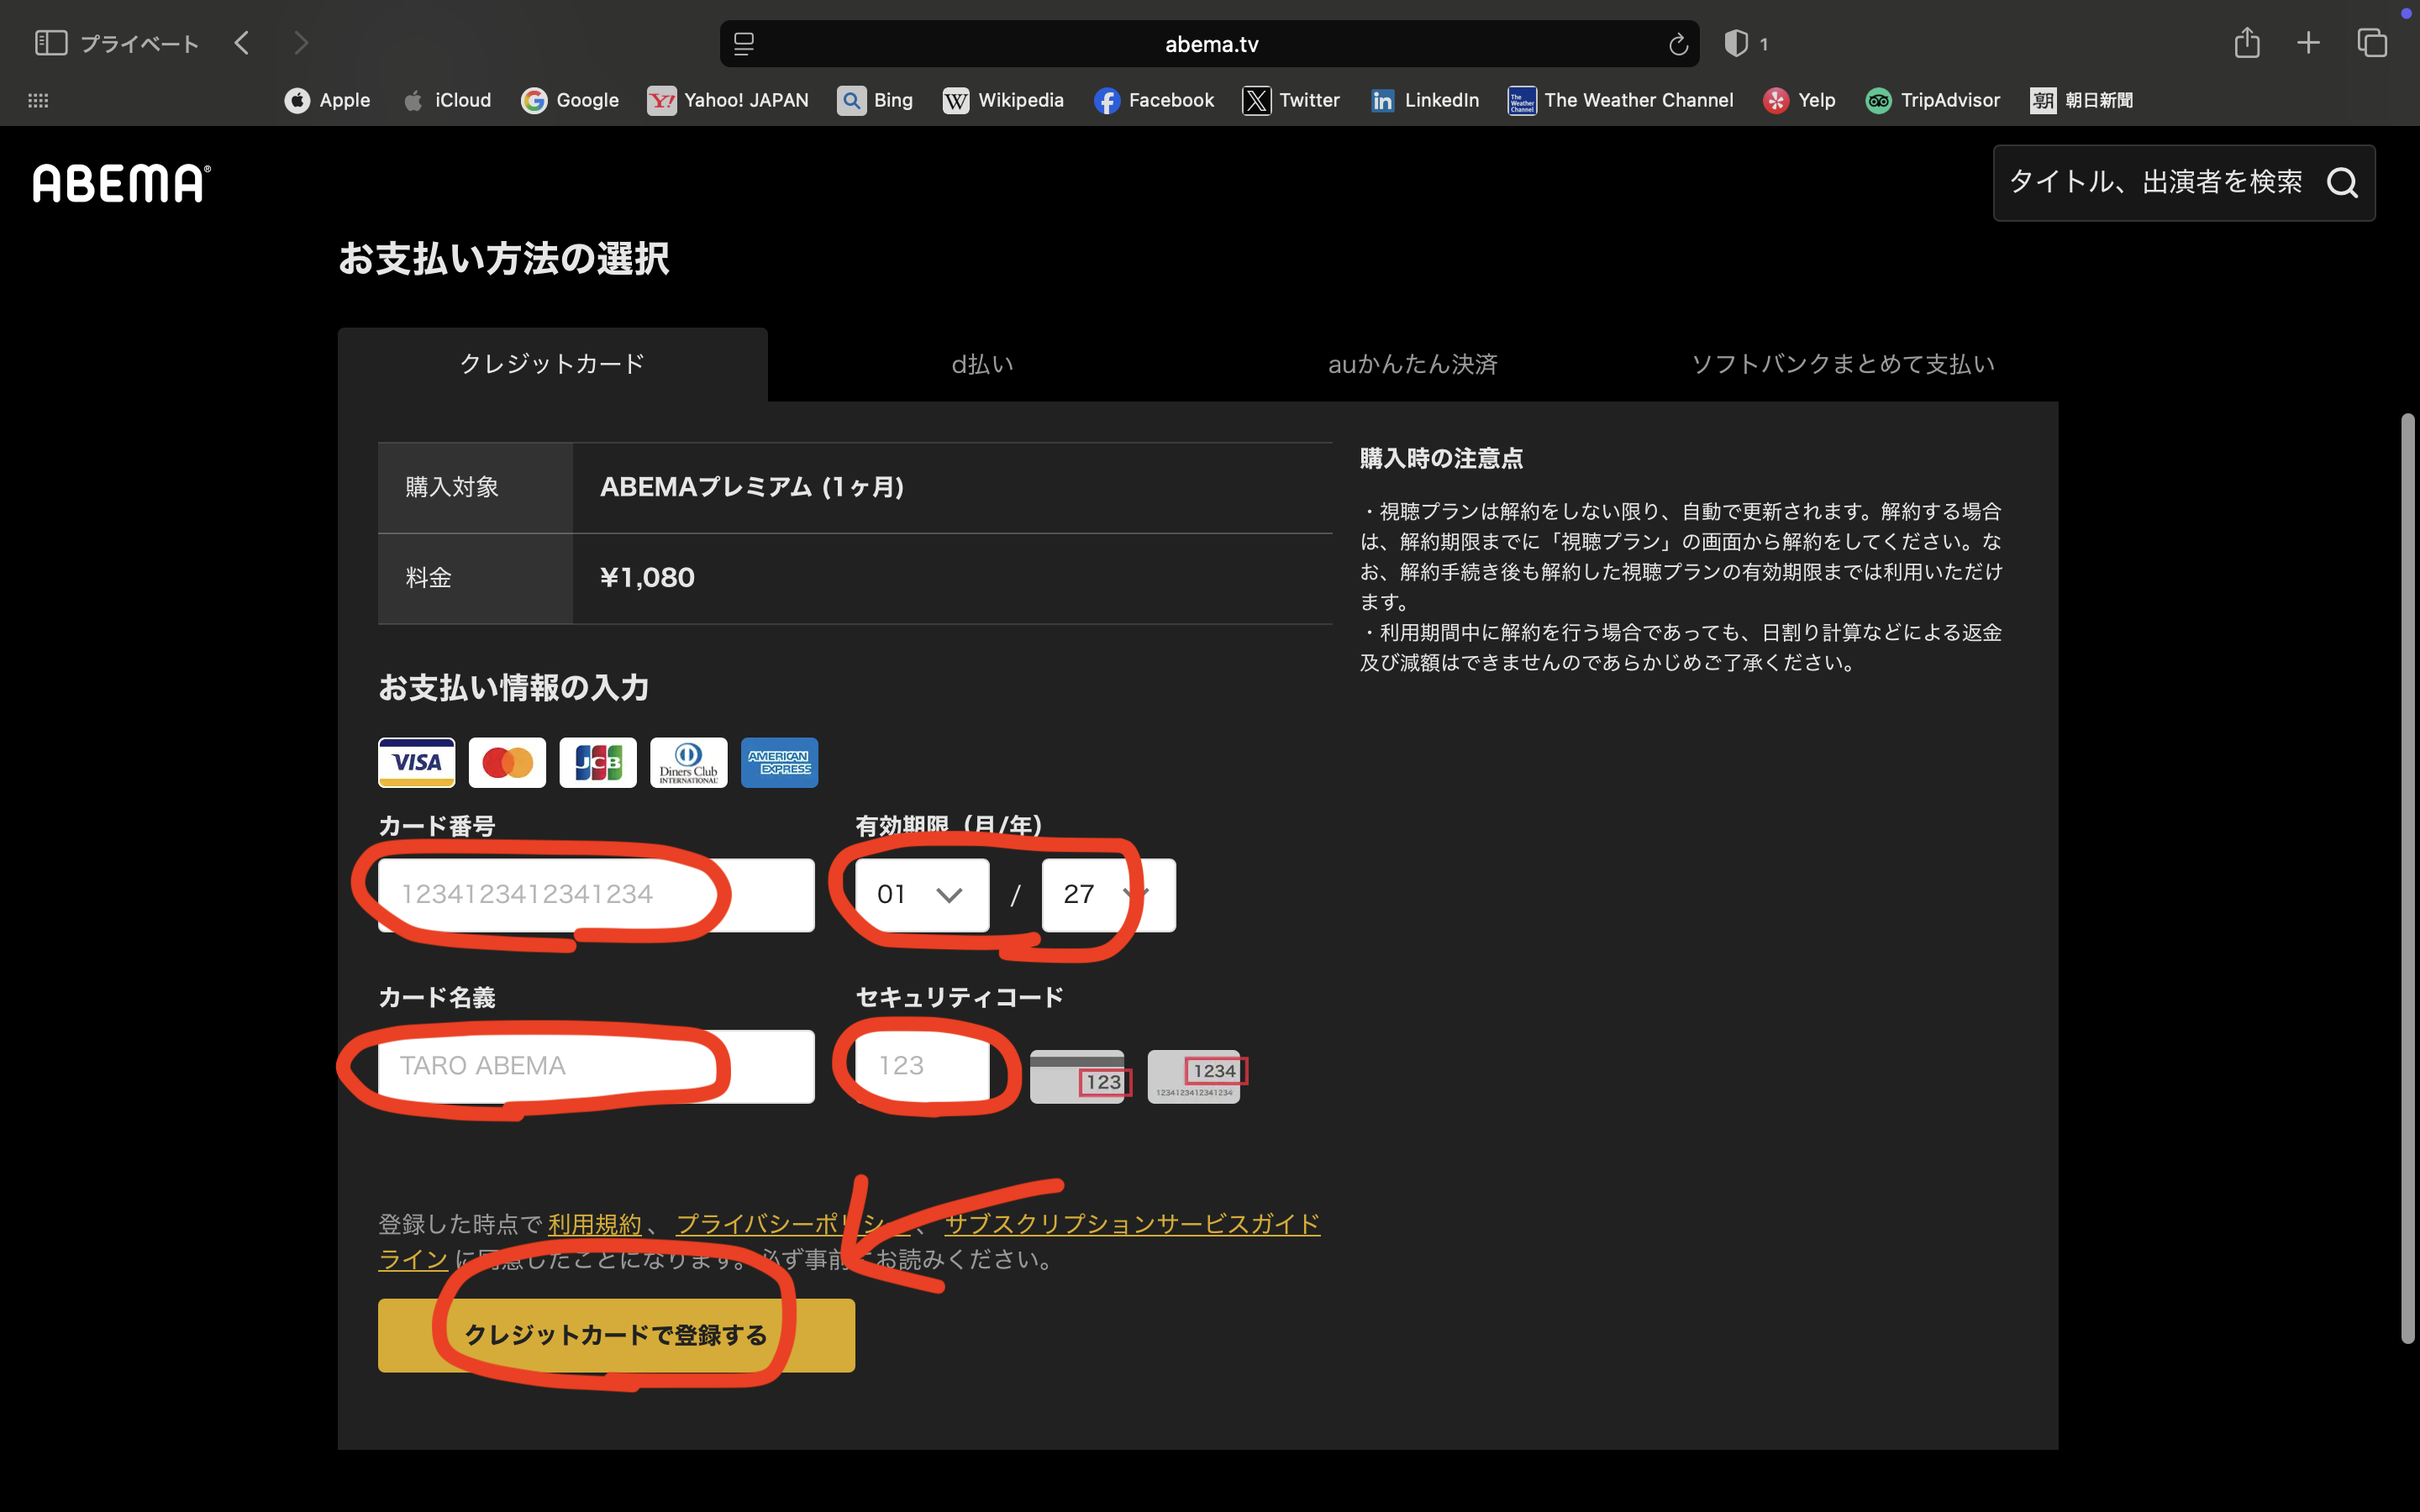Open the TripAdvisor bookmark
The height and width of the screenshot is (1512, 2420).
(1932, 100)
